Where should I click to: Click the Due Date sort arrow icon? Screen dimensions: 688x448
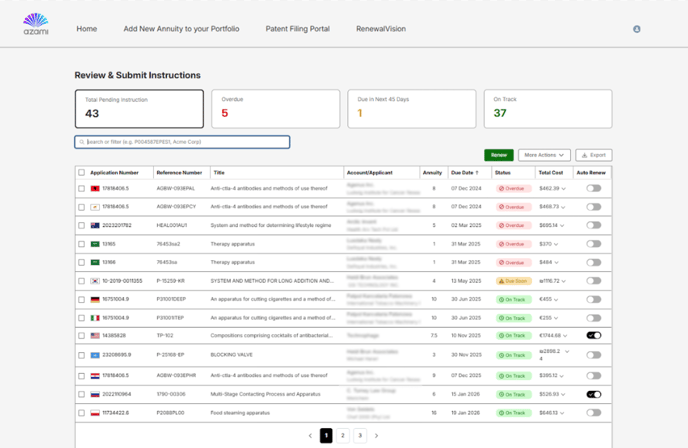pos(476,173)
